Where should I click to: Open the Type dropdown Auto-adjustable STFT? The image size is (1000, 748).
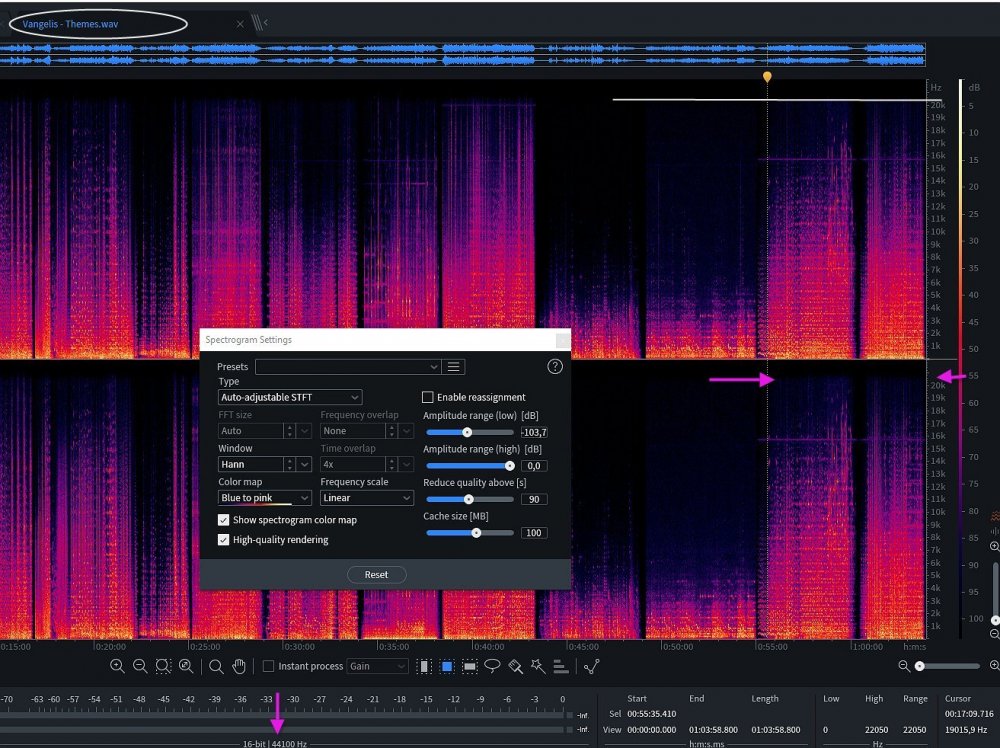(290, 397)
